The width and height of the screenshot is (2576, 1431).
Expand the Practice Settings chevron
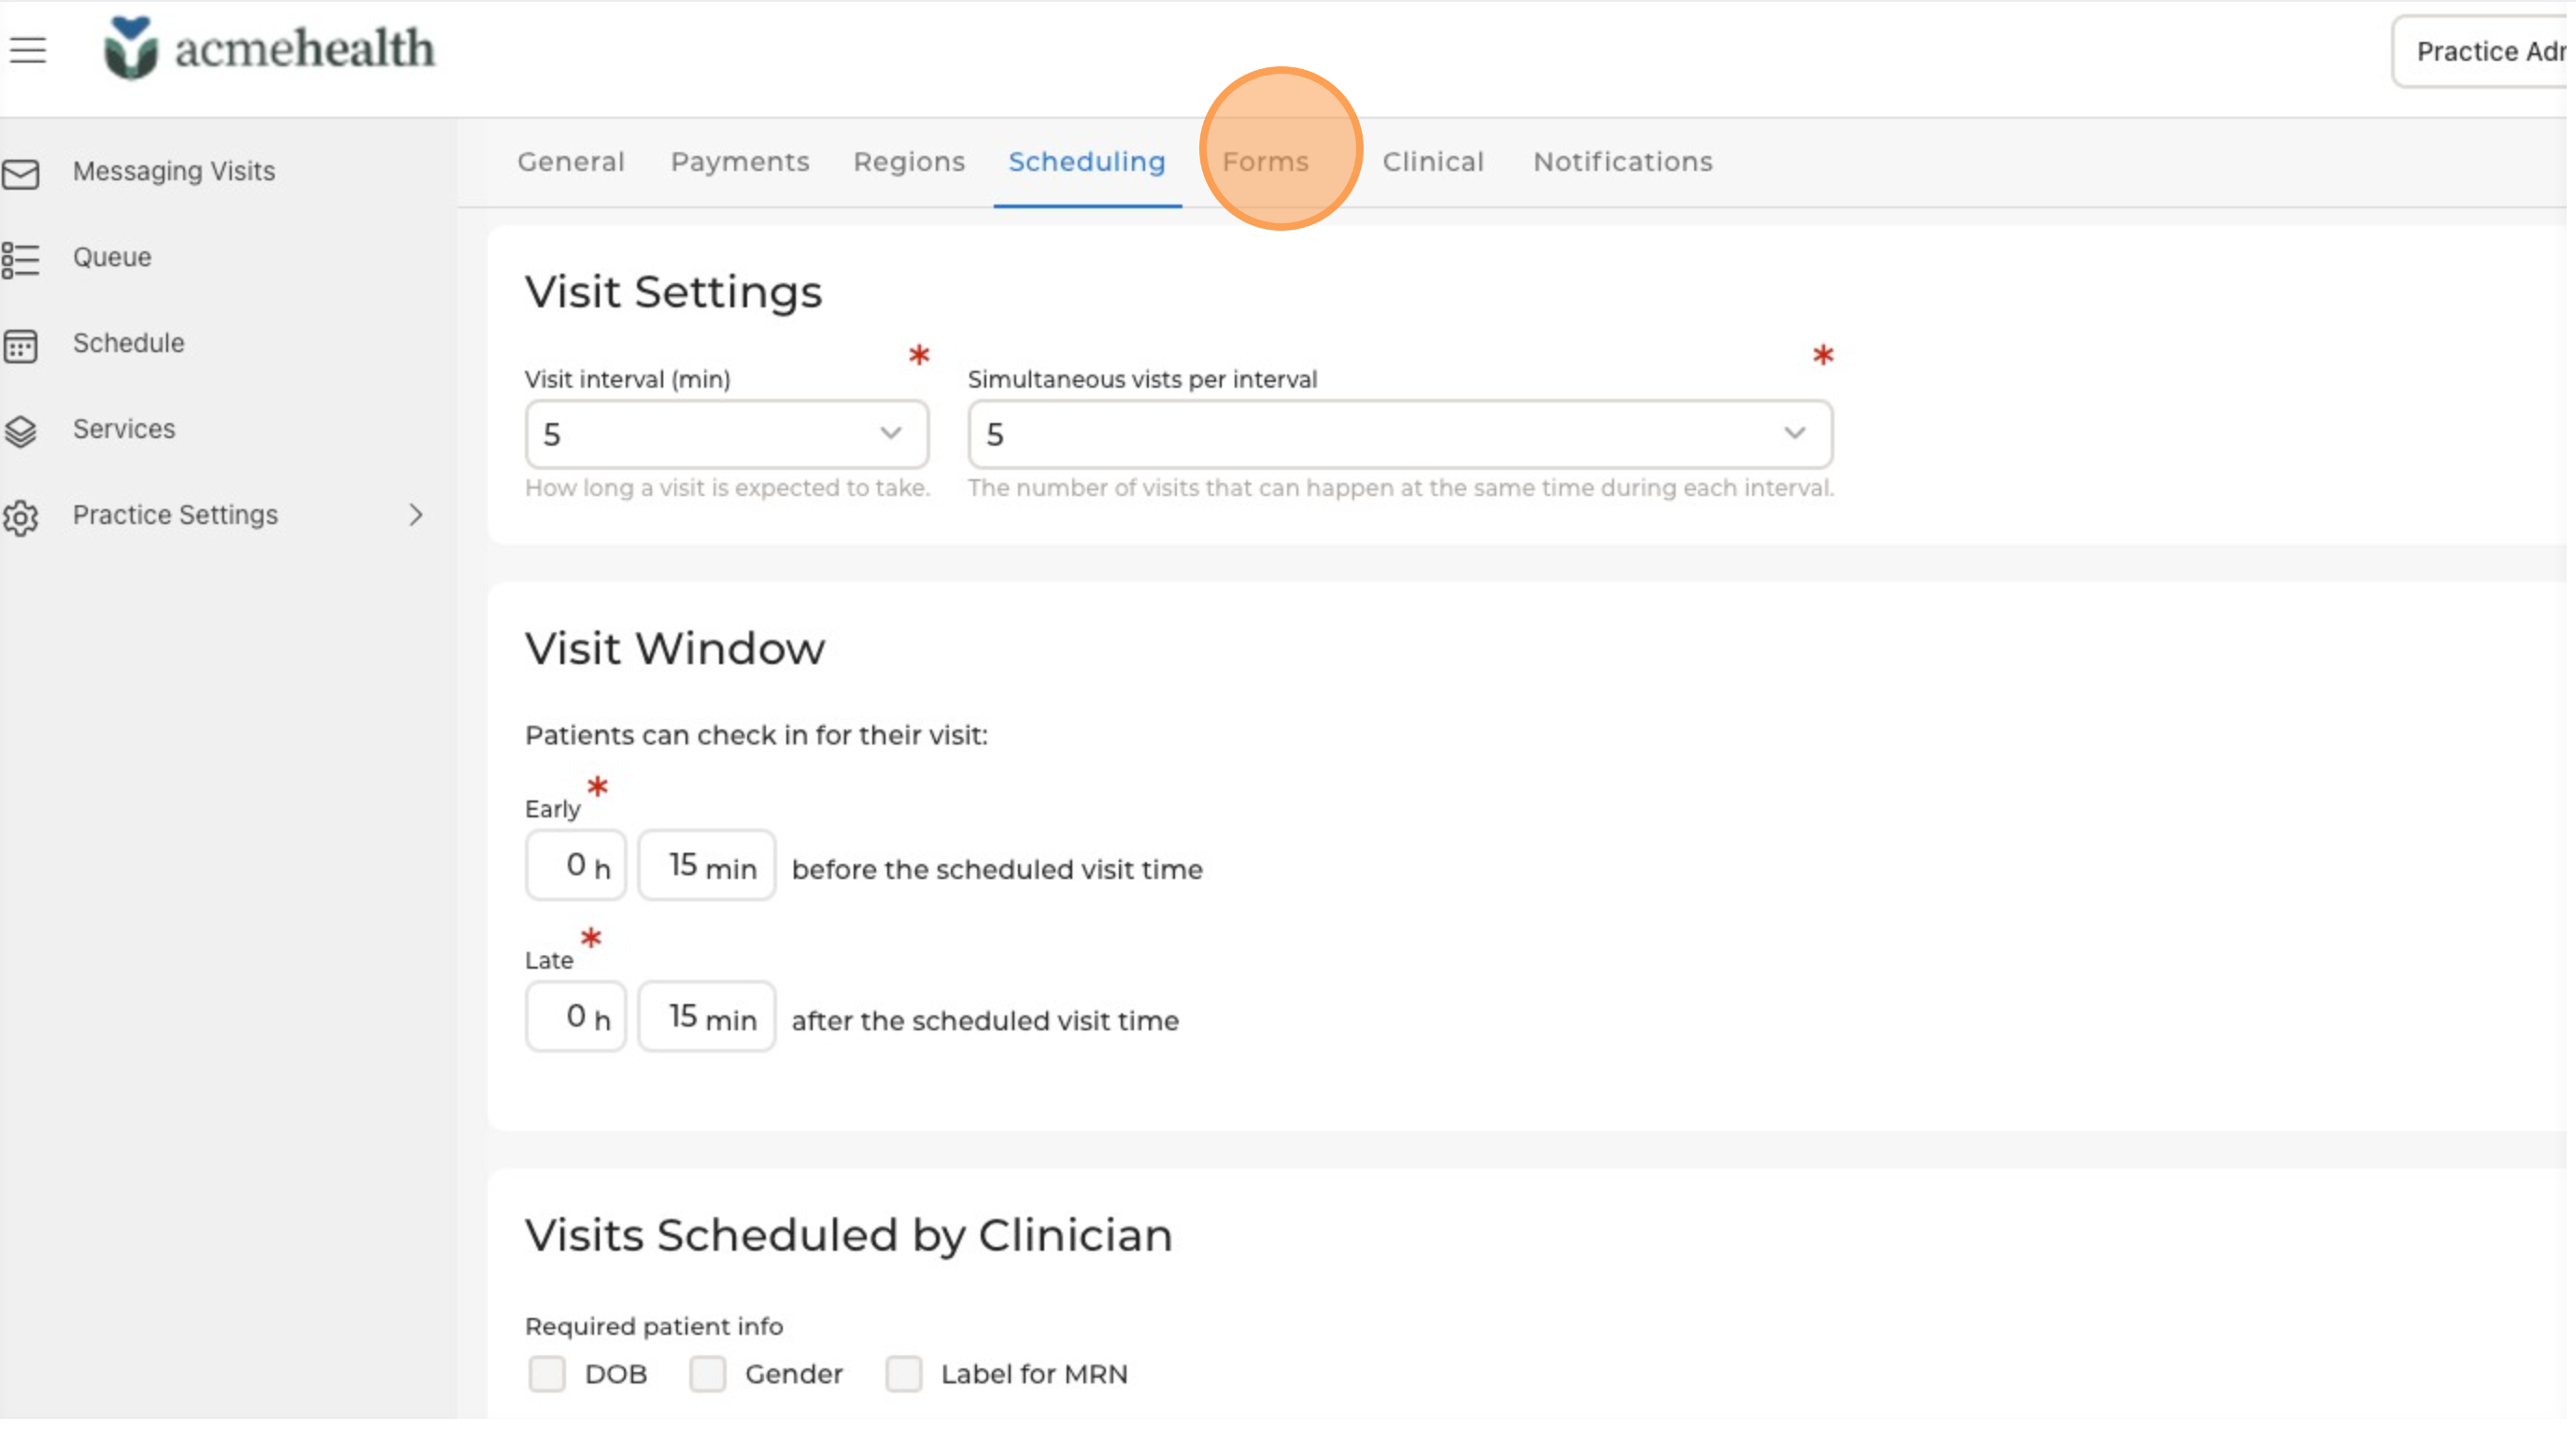[416, 516]
